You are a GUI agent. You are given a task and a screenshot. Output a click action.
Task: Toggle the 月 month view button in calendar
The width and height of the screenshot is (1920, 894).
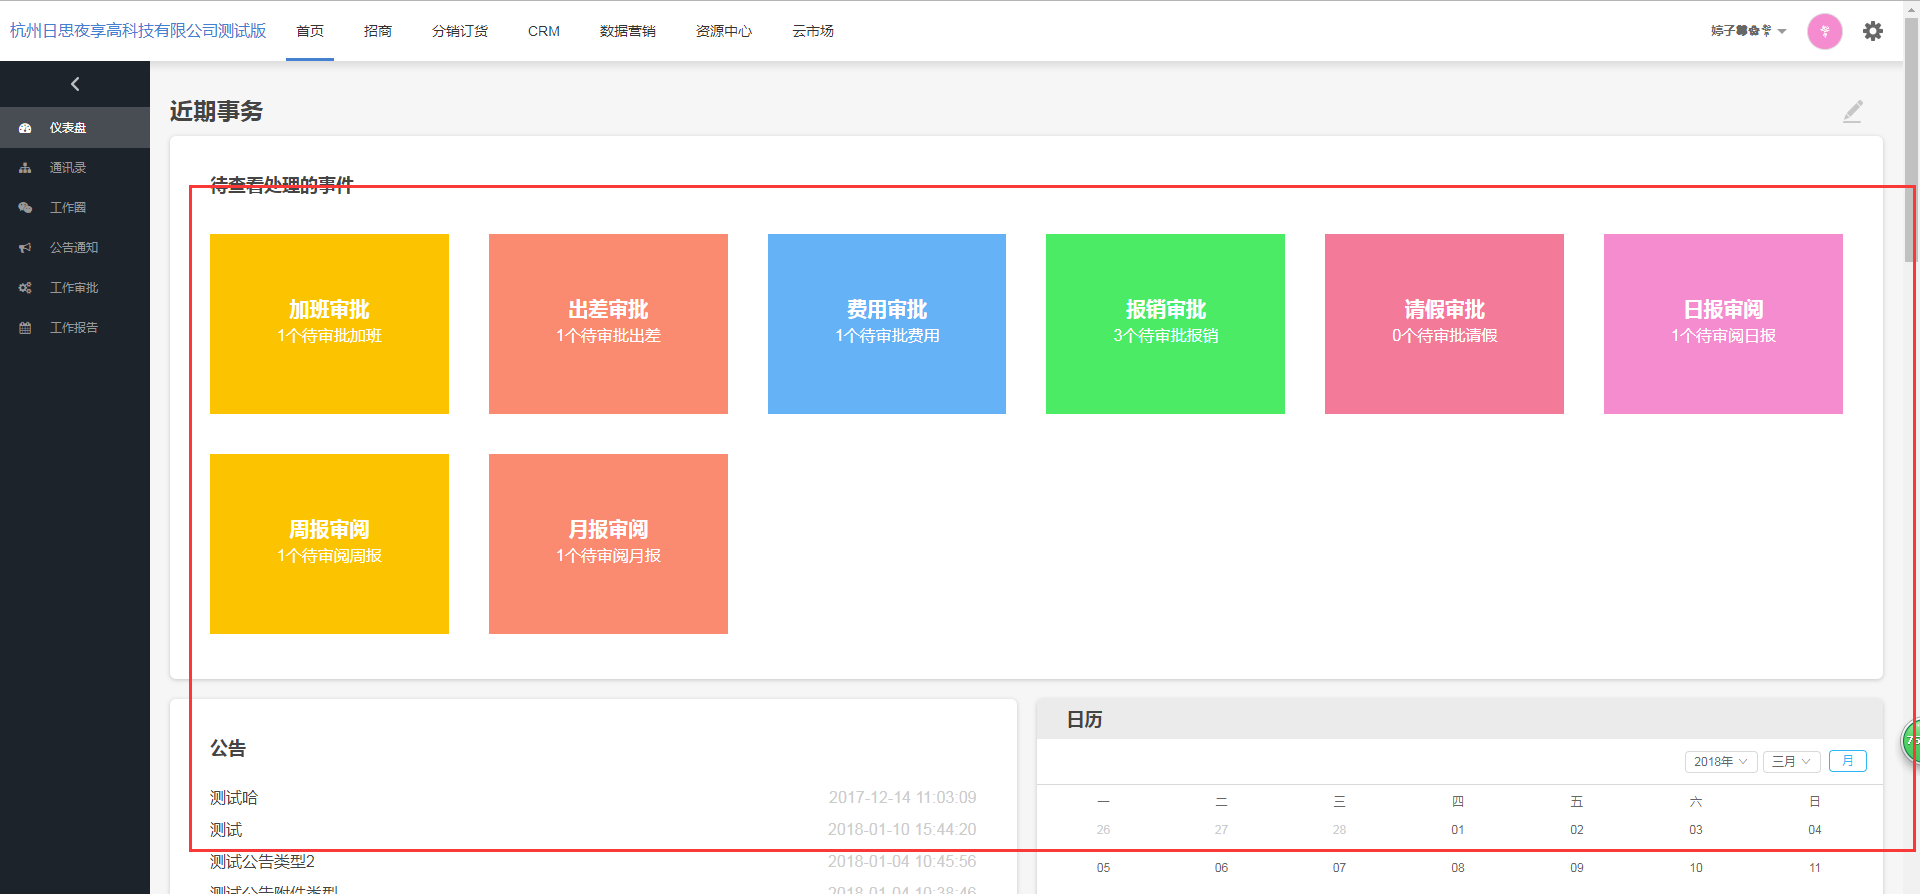[1847, 761]
